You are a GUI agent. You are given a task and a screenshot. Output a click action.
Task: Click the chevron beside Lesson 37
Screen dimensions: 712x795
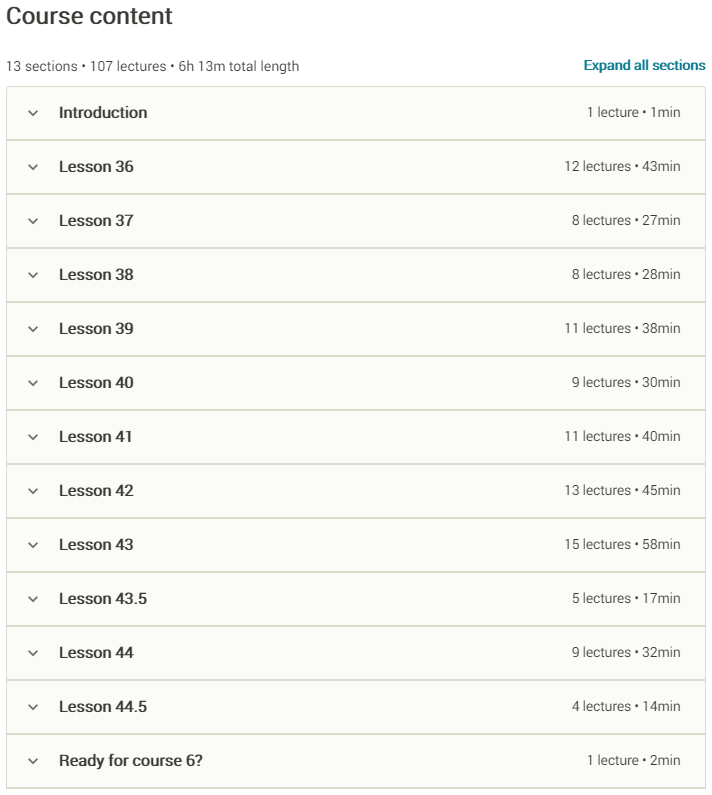(x=33, y=221)
